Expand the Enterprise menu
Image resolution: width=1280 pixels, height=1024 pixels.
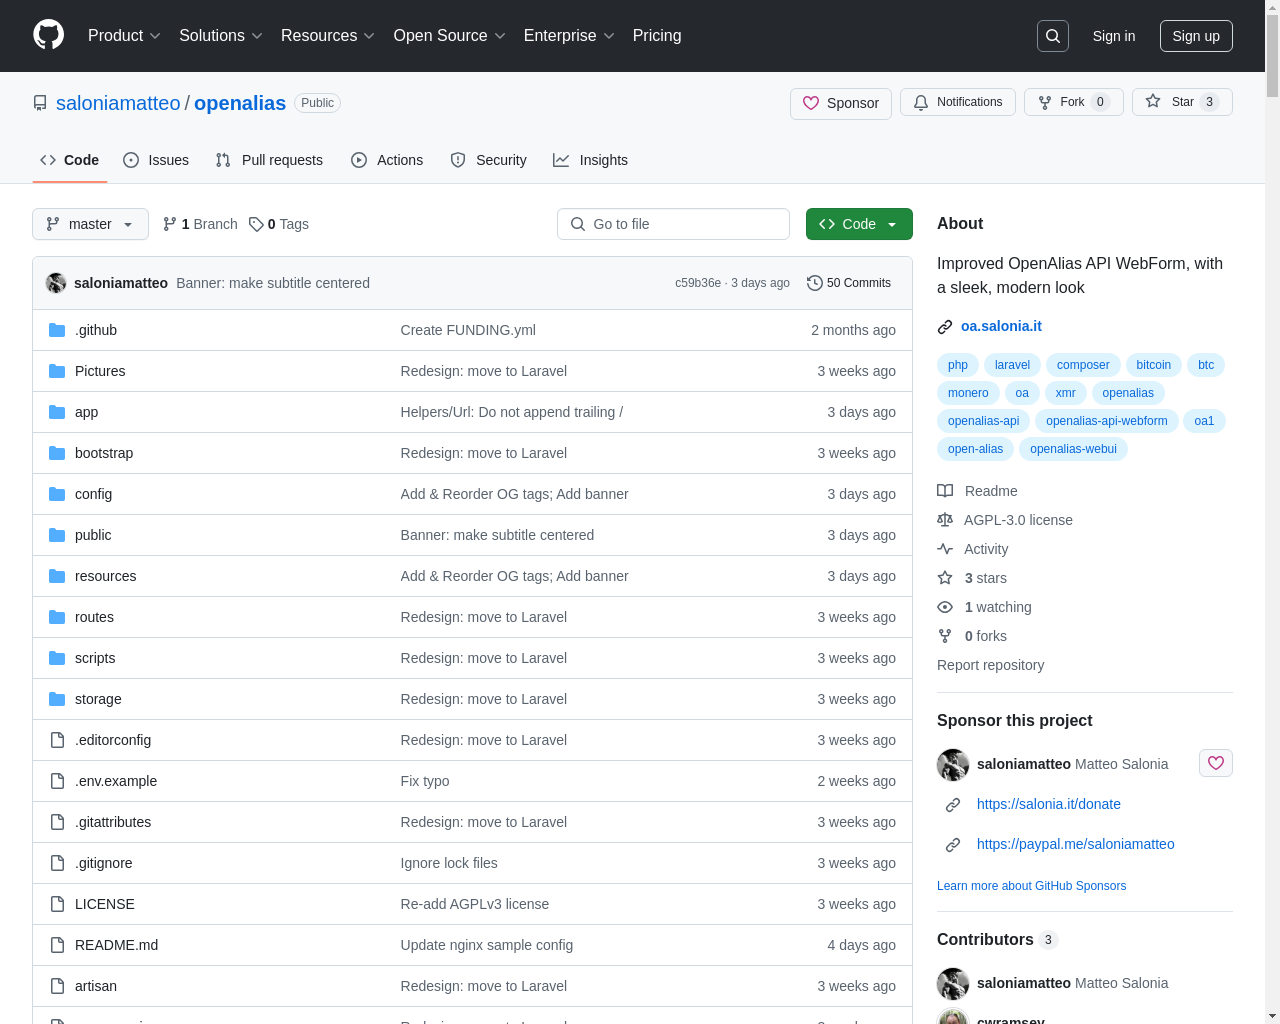coord(569,35)
